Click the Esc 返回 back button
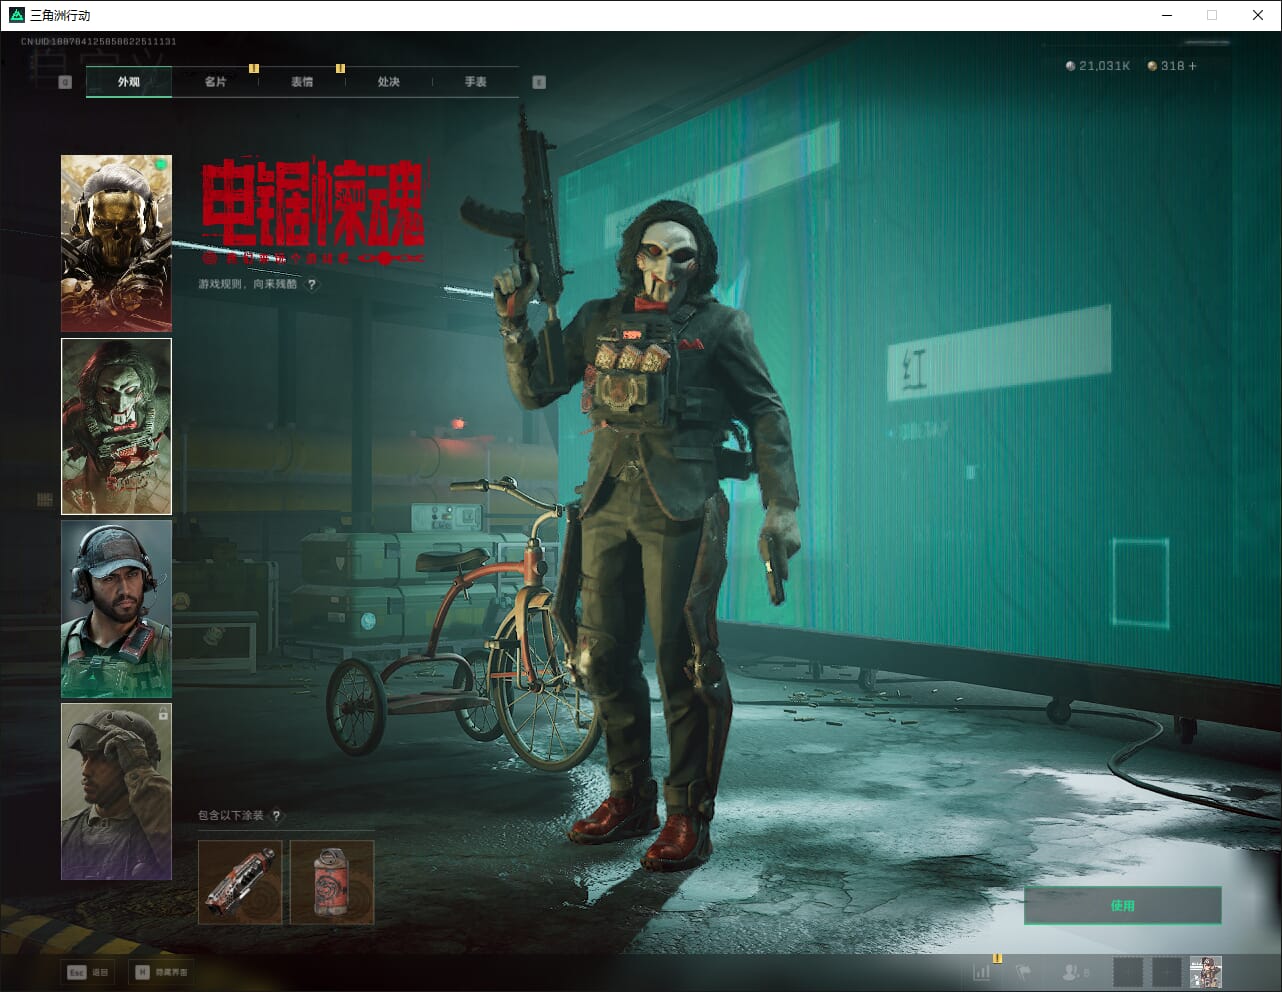1282x992 pixels. (88, 972)
